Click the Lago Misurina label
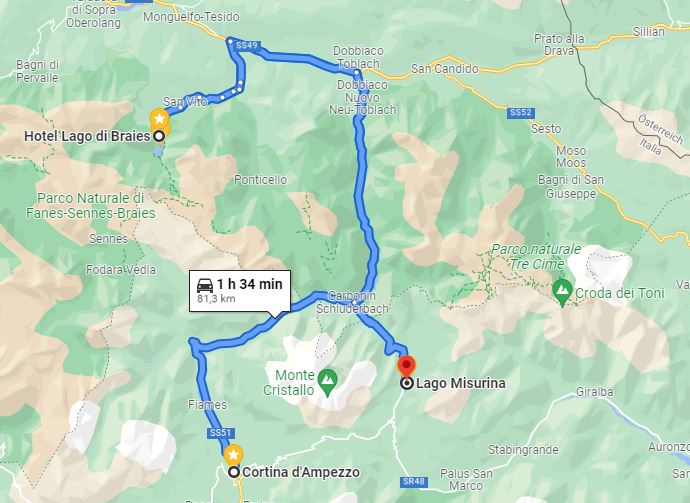 [460, 383]
